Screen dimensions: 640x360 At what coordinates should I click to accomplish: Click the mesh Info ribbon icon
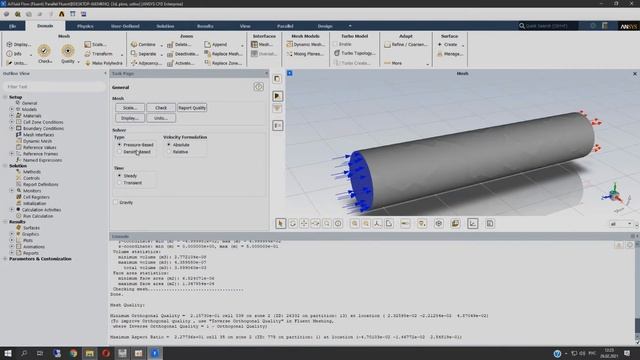pyautogui.click(x=14, y=54)
